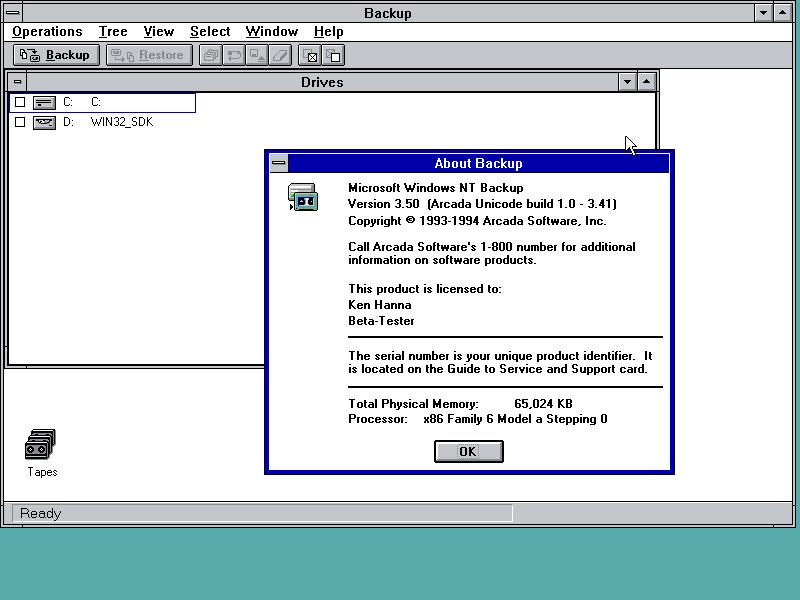Click the minimized Tapes window icon
800x600 pixels.
point(40,444)
